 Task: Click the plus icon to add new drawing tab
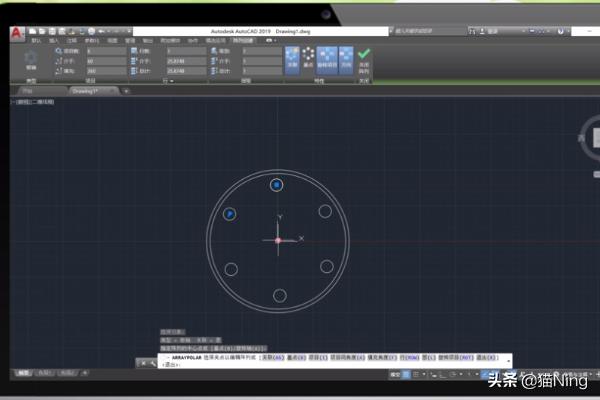click(x=126, y=91)
